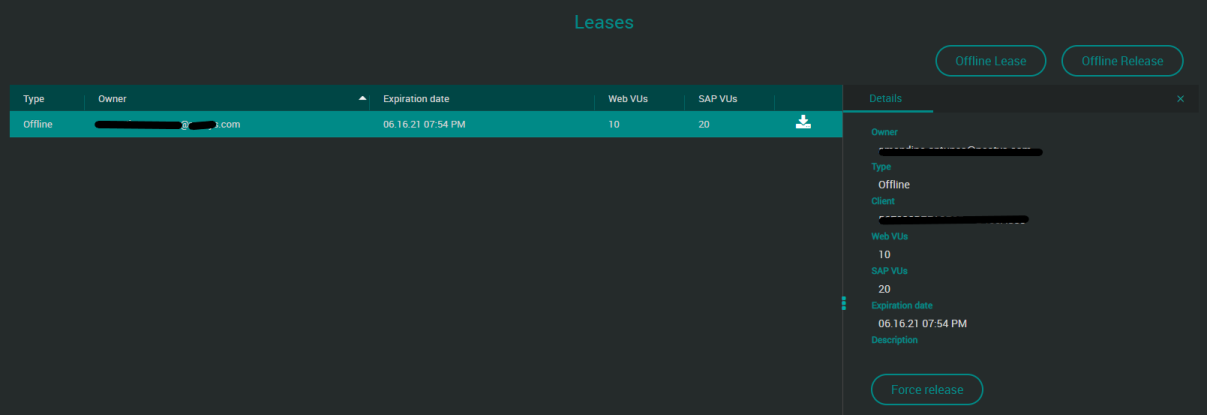The height and width of the screenshot is (415, 1207).
Task: Sort by Expiration date column header
Action: point(416,99)
